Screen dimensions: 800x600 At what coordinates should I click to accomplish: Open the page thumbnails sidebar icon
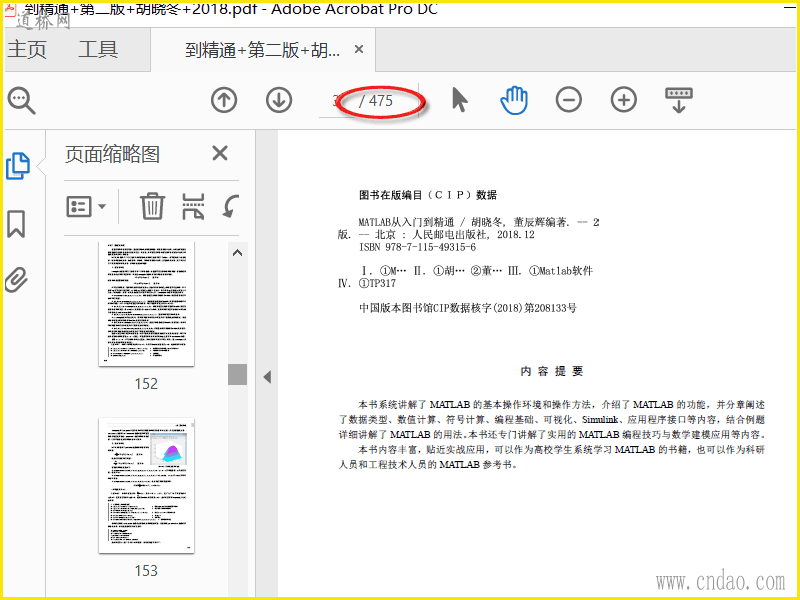[x=18, y=166]
